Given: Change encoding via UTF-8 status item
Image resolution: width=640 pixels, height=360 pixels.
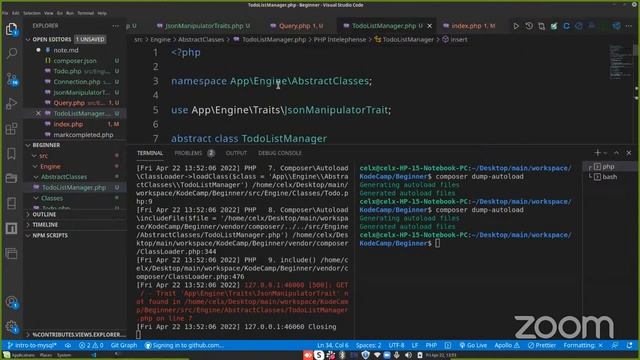Looking at the screenshot, I should pos(396,345).
